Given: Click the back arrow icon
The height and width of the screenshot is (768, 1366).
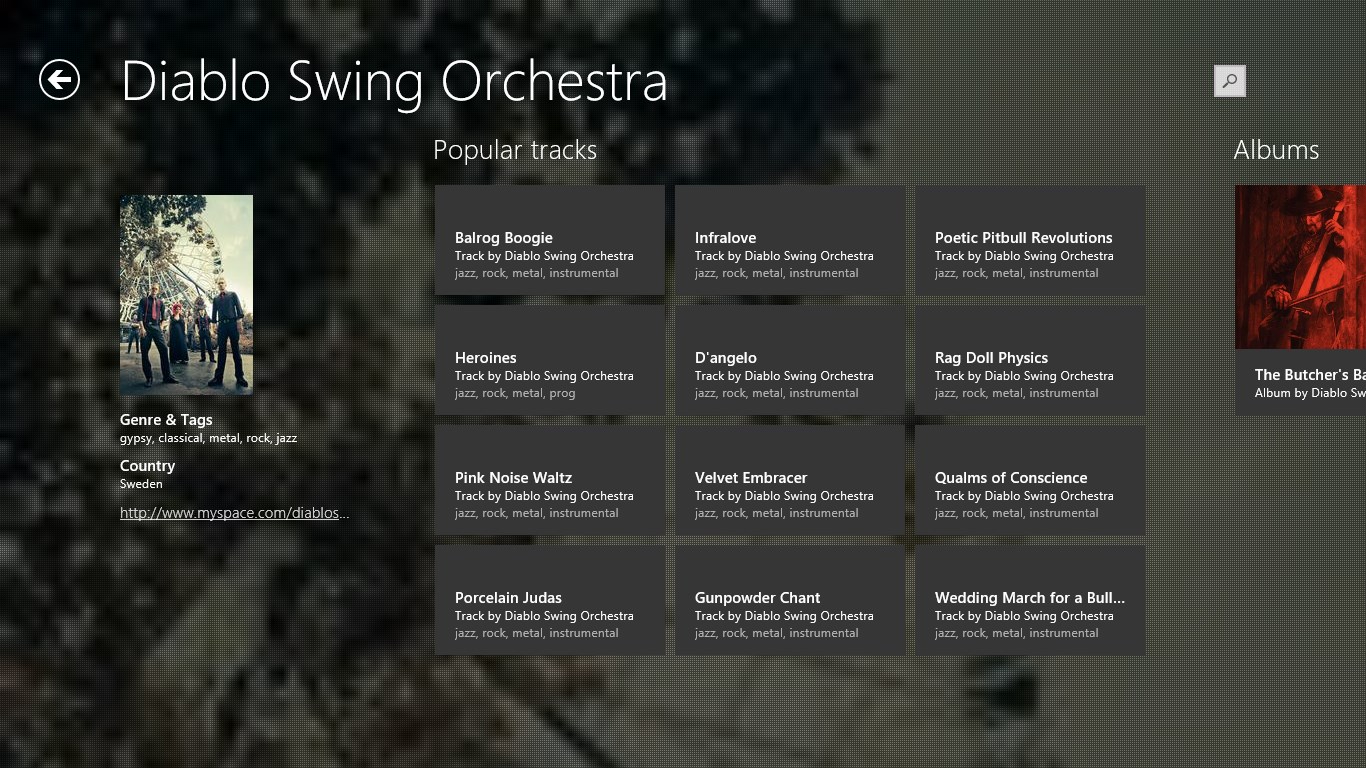Looking at the screenshot, I should click(x=59, y=80).
